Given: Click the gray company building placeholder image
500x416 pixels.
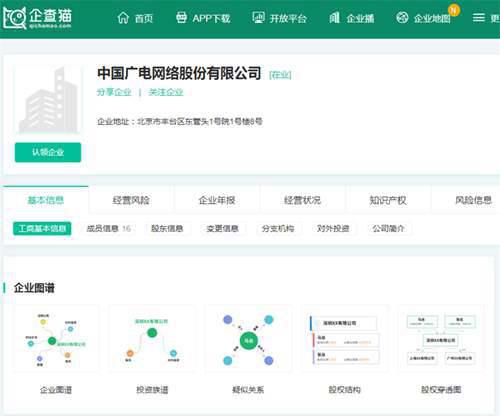Looking at the screenshot, I should pyautogui.click(x=48, y=99).
